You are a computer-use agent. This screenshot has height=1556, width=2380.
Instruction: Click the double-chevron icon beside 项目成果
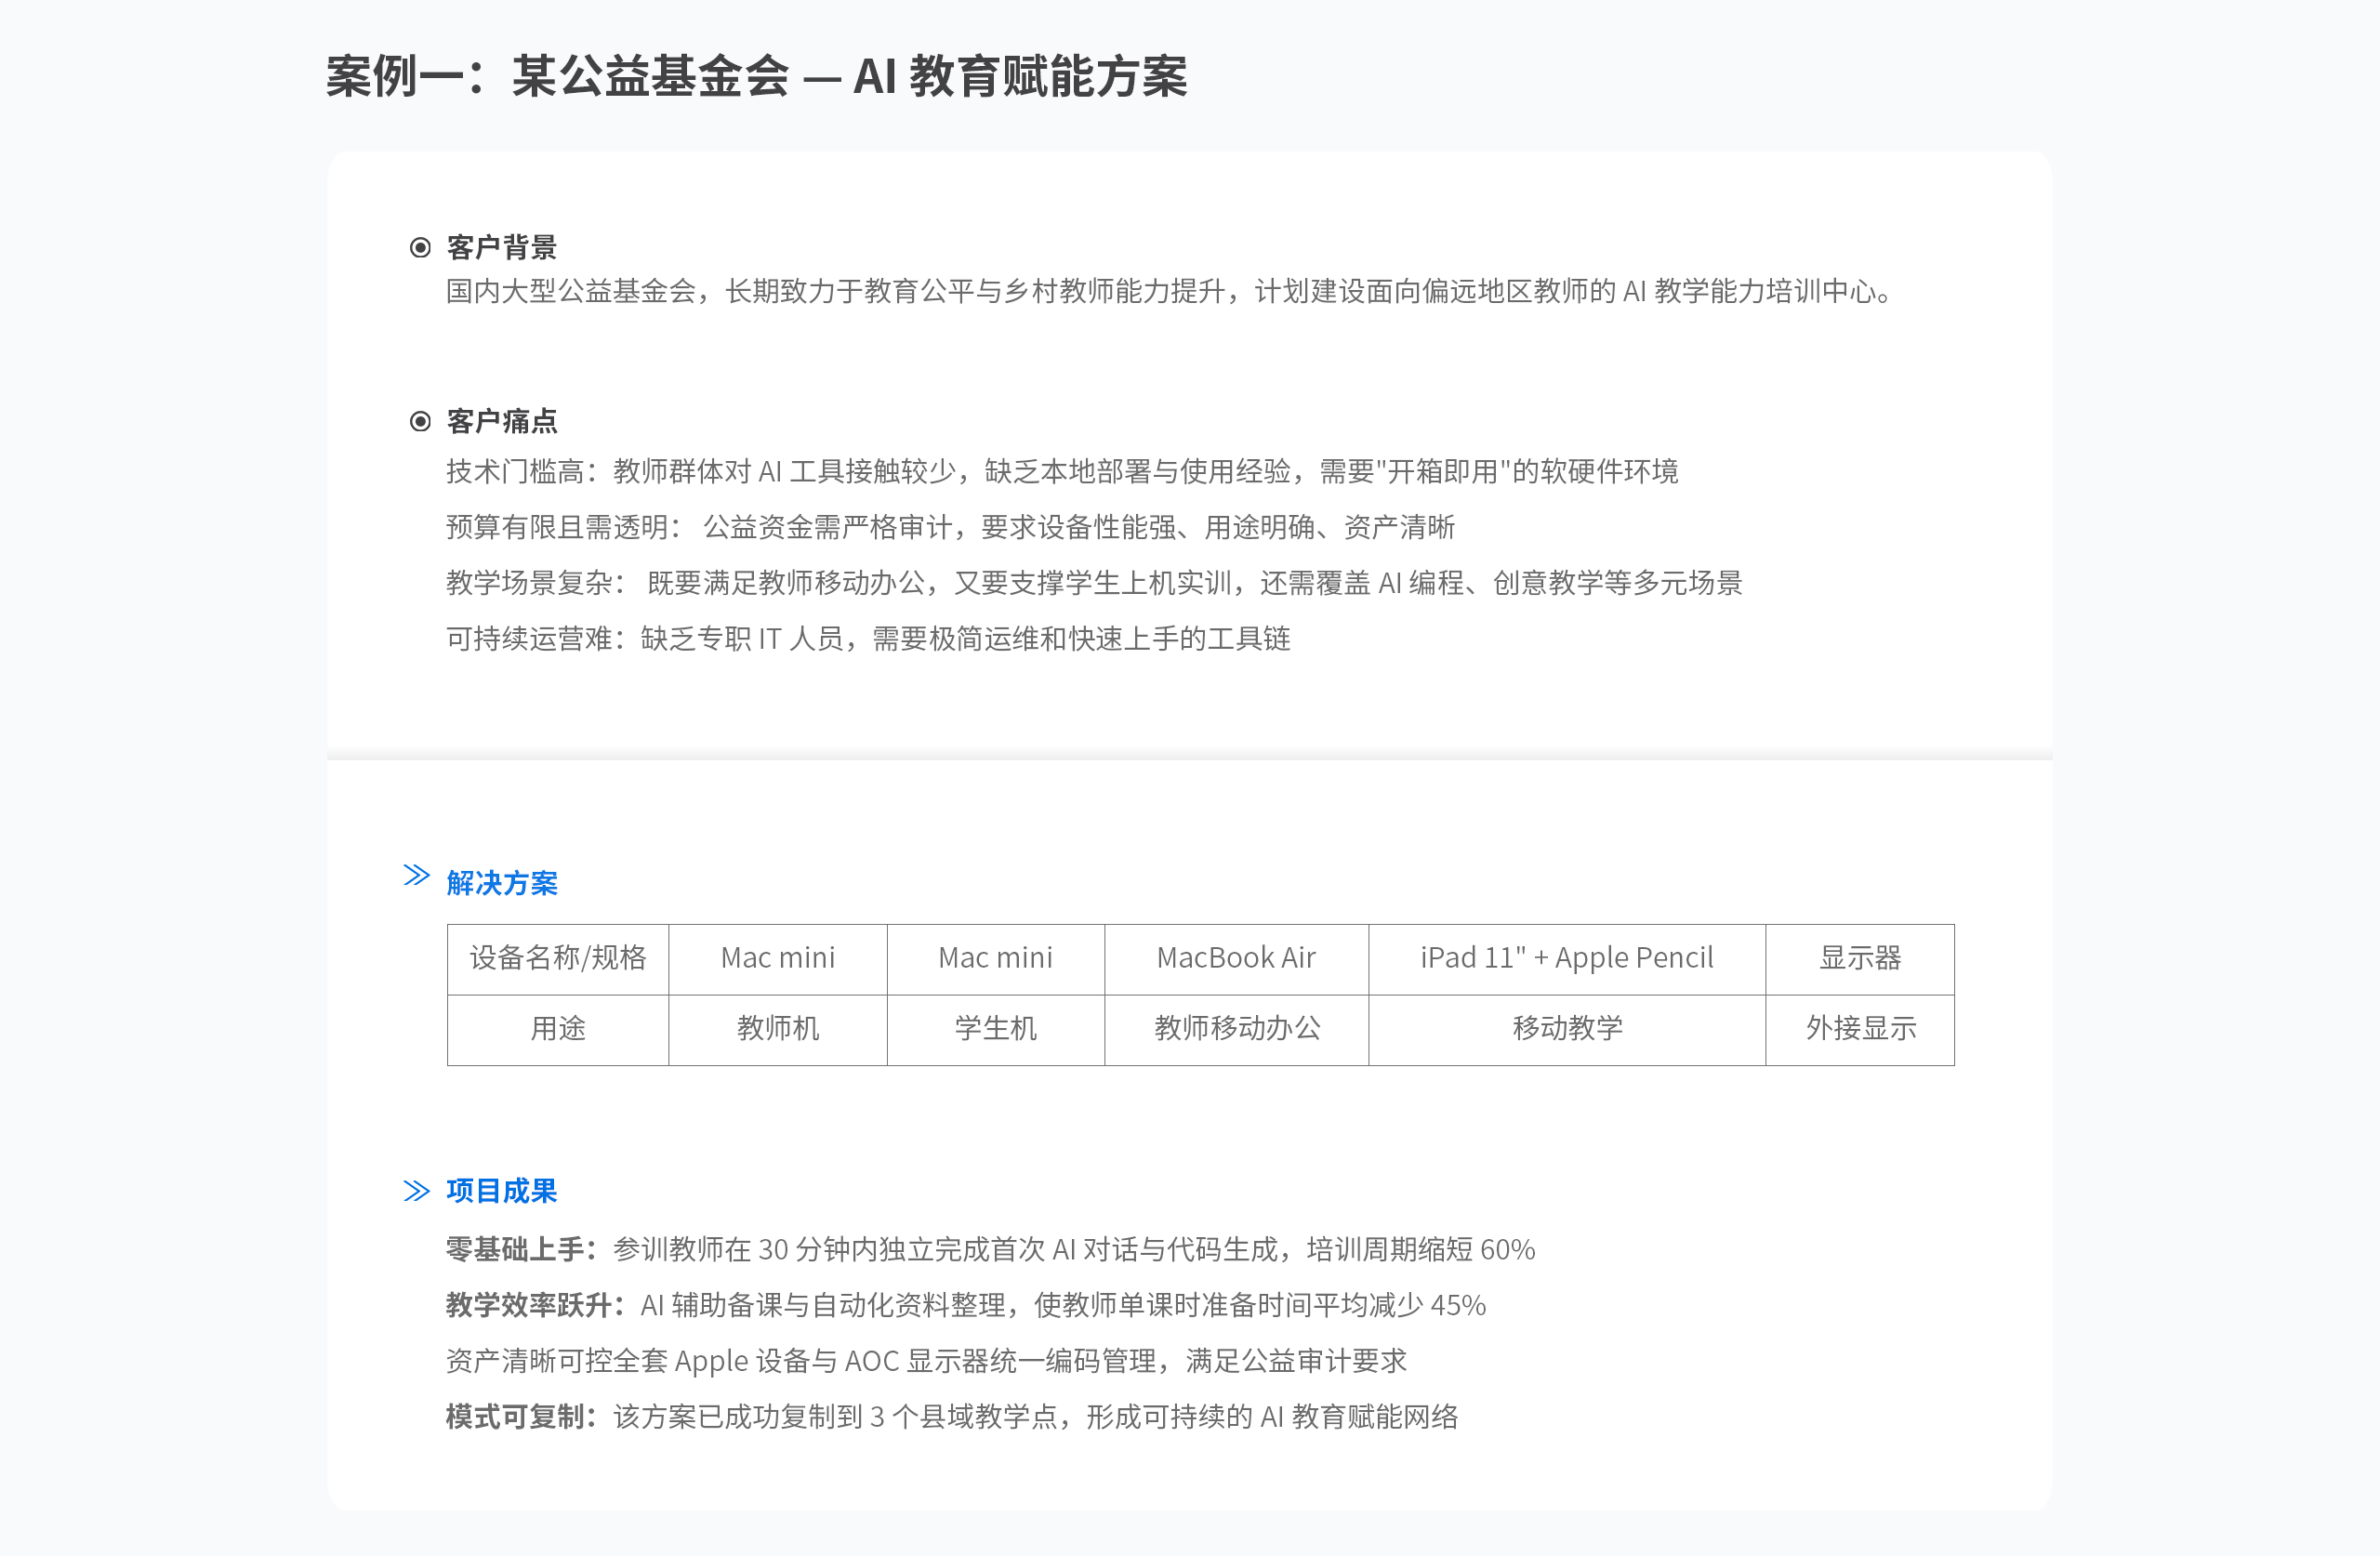click(x=417, y=1190)
